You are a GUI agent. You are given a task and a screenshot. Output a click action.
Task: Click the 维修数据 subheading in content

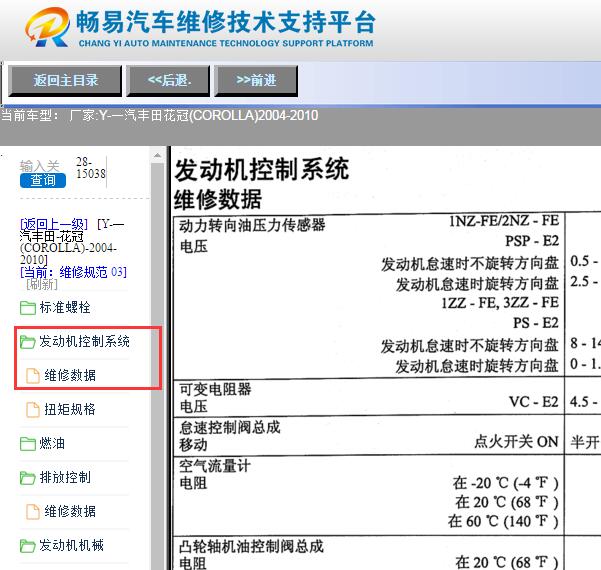pyautogui.click(x=218, y=200)
